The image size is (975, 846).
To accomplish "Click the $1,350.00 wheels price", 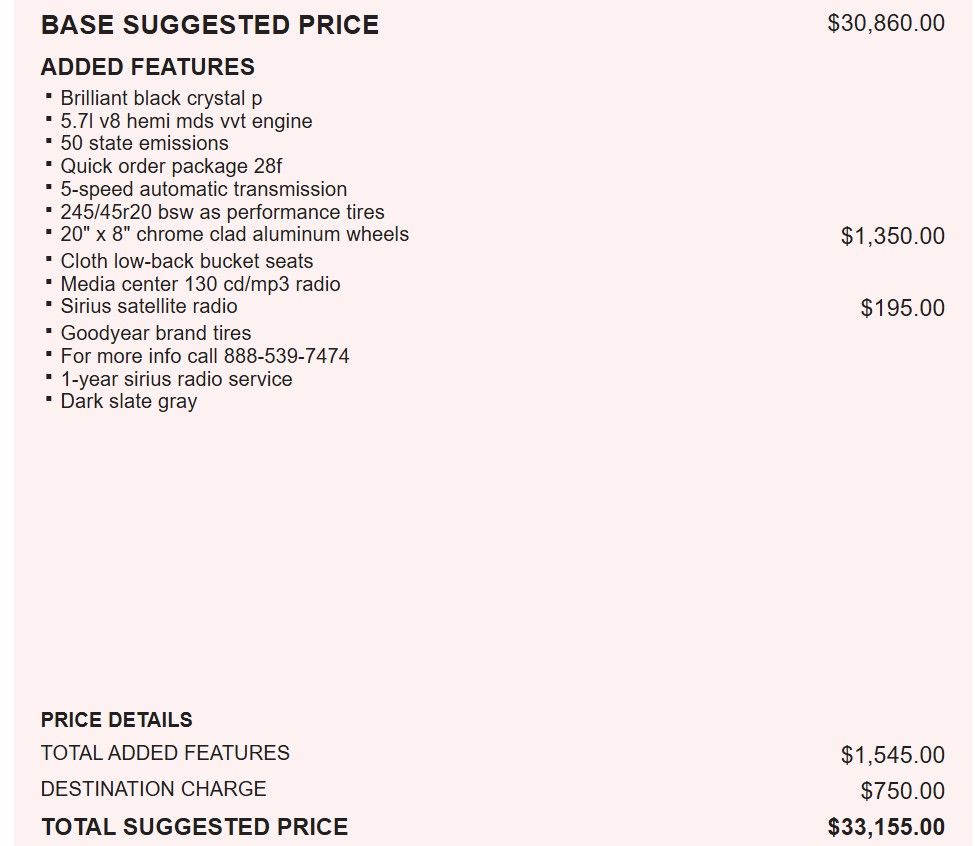I will point(893,236).
